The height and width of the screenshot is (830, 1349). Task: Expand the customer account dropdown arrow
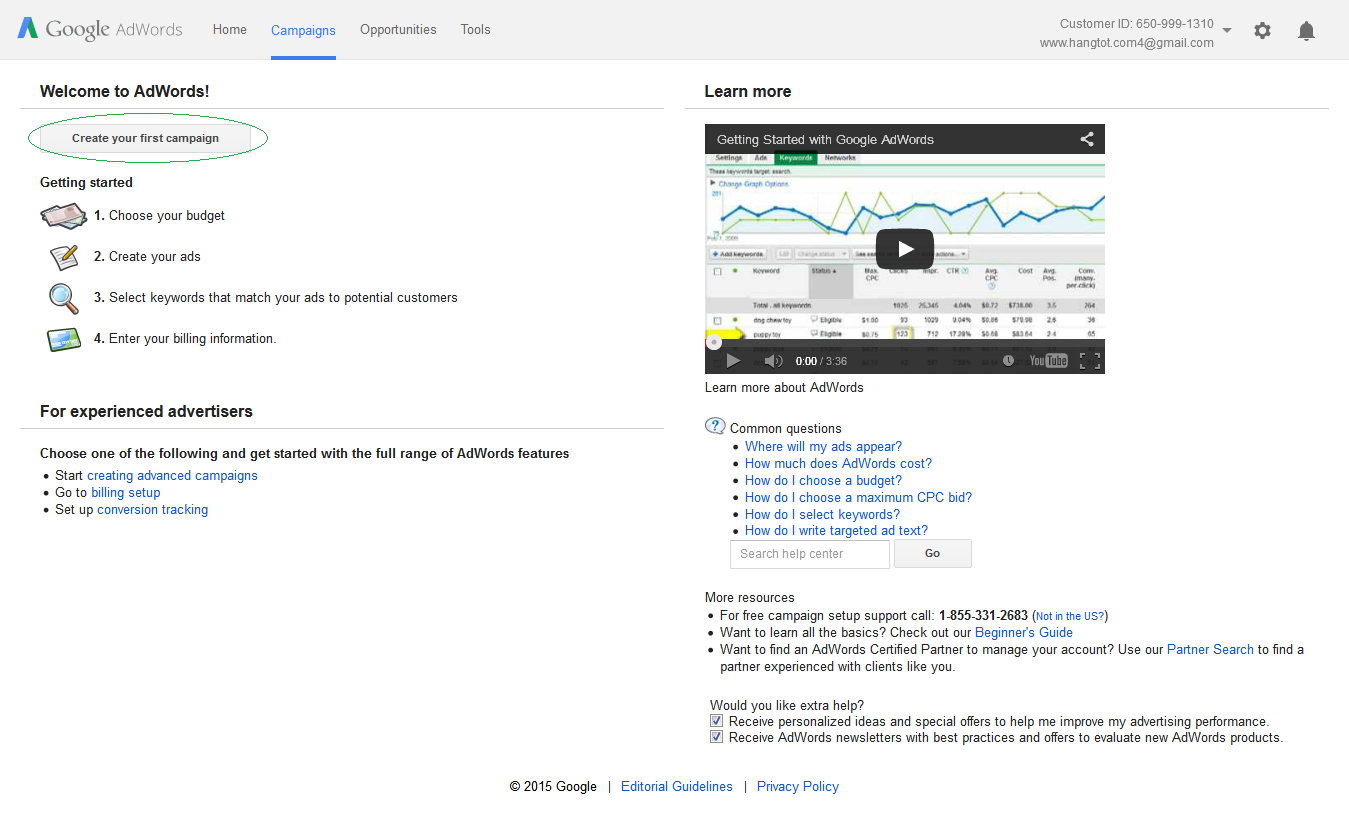pyautogui.click(x=1227, y=30)
